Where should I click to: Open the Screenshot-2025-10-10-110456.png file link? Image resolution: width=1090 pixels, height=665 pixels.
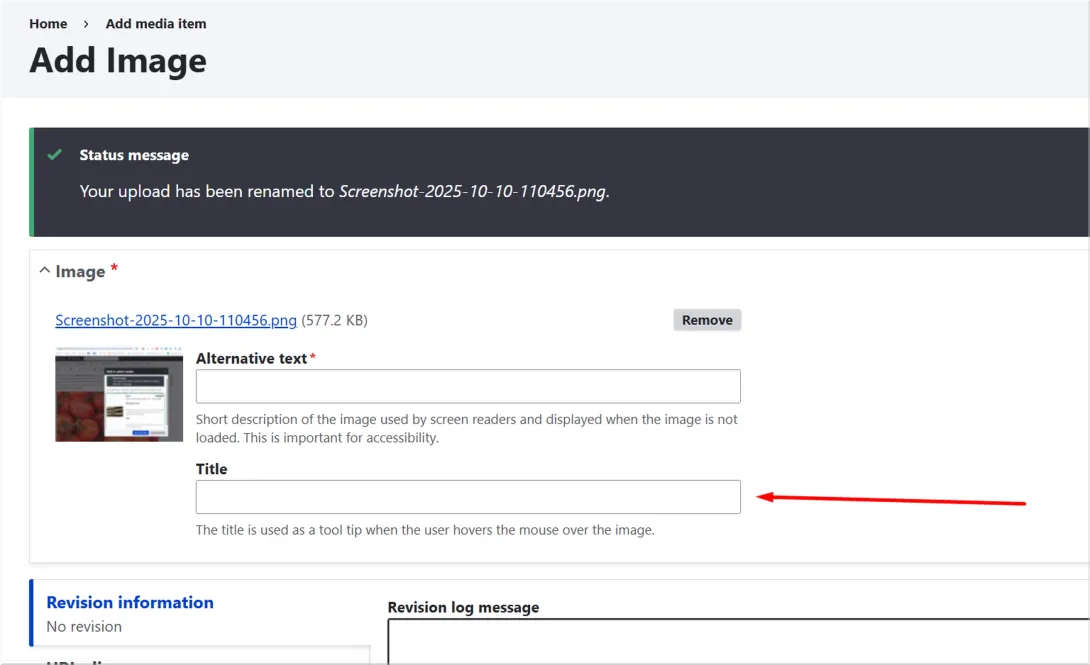click(176, 320)
